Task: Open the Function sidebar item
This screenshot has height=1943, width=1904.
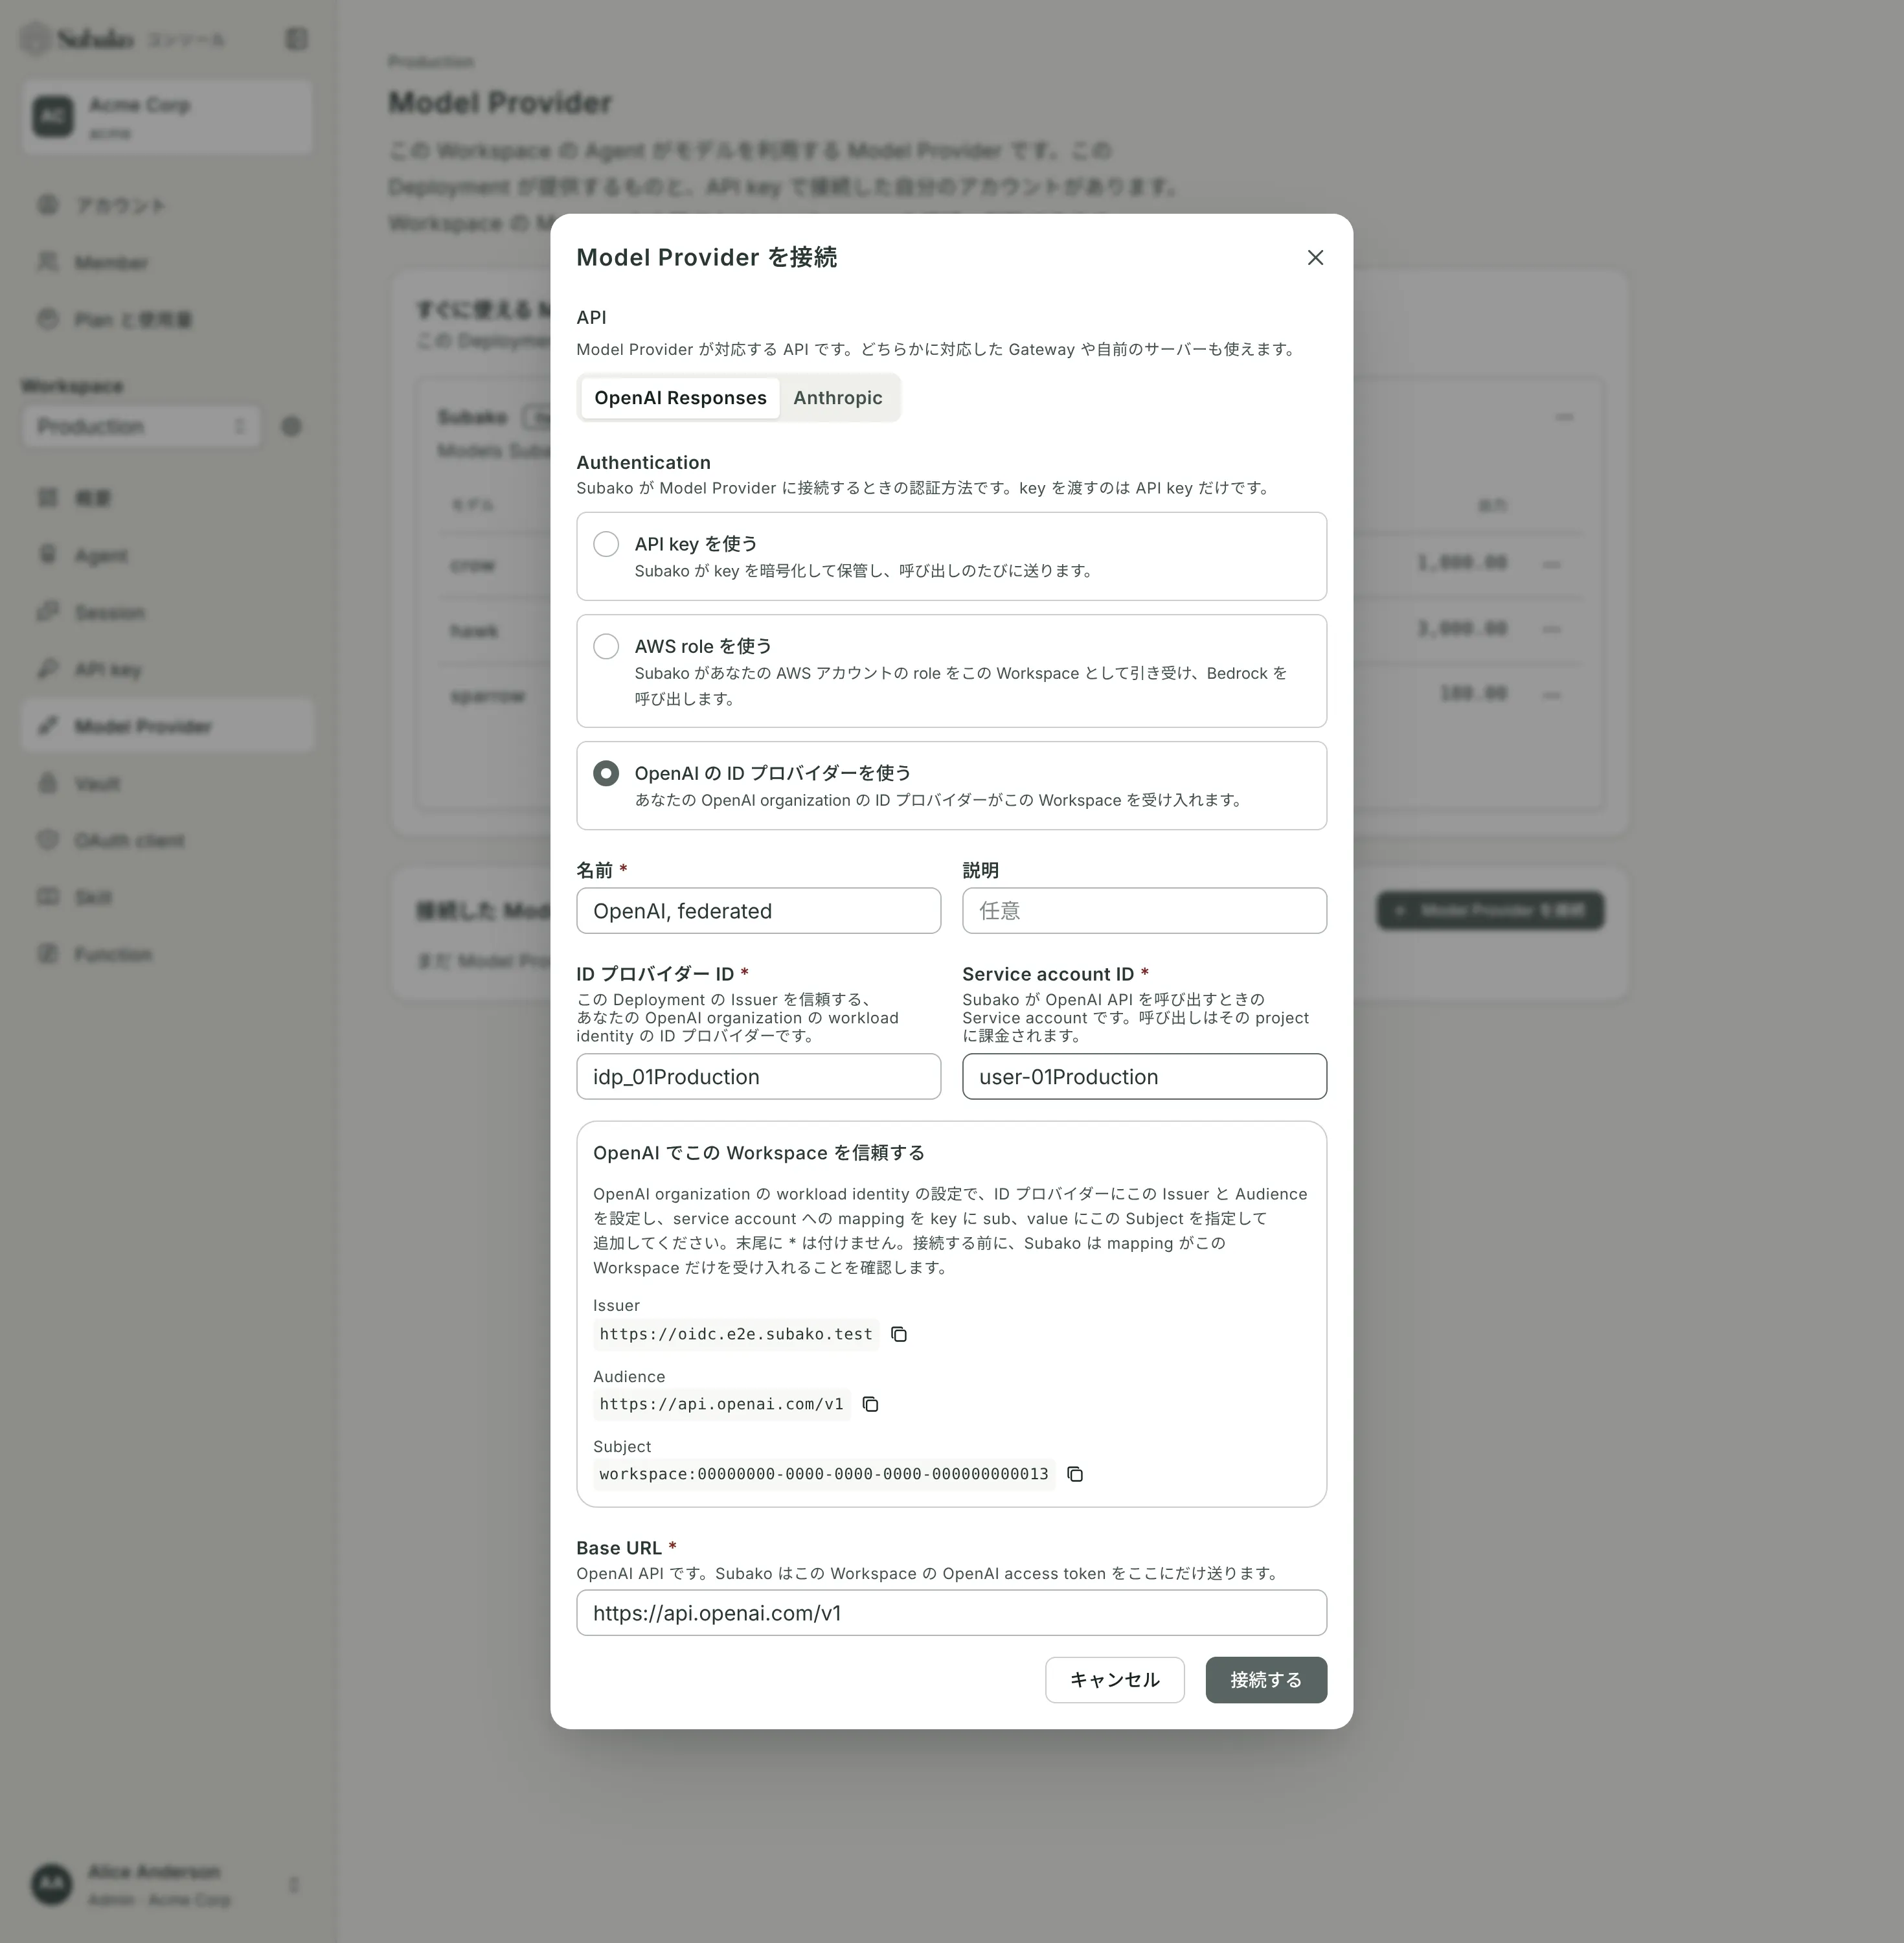Action: pos(167,954)
